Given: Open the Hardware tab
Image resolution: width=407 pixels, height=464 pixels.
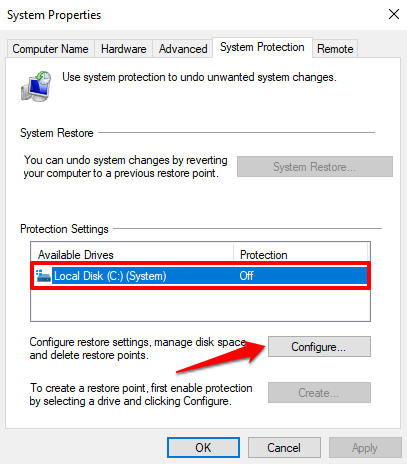Looking at the screenshot, I should 123,49.
